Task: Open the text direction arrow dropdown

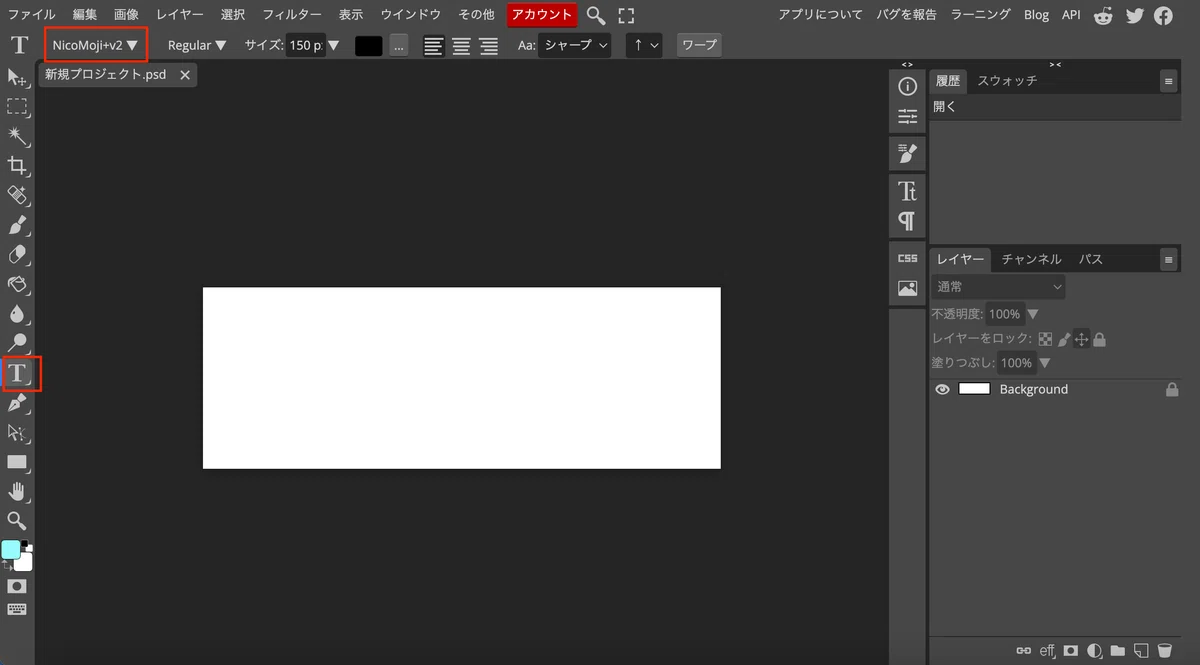Action: coord(645,45)
